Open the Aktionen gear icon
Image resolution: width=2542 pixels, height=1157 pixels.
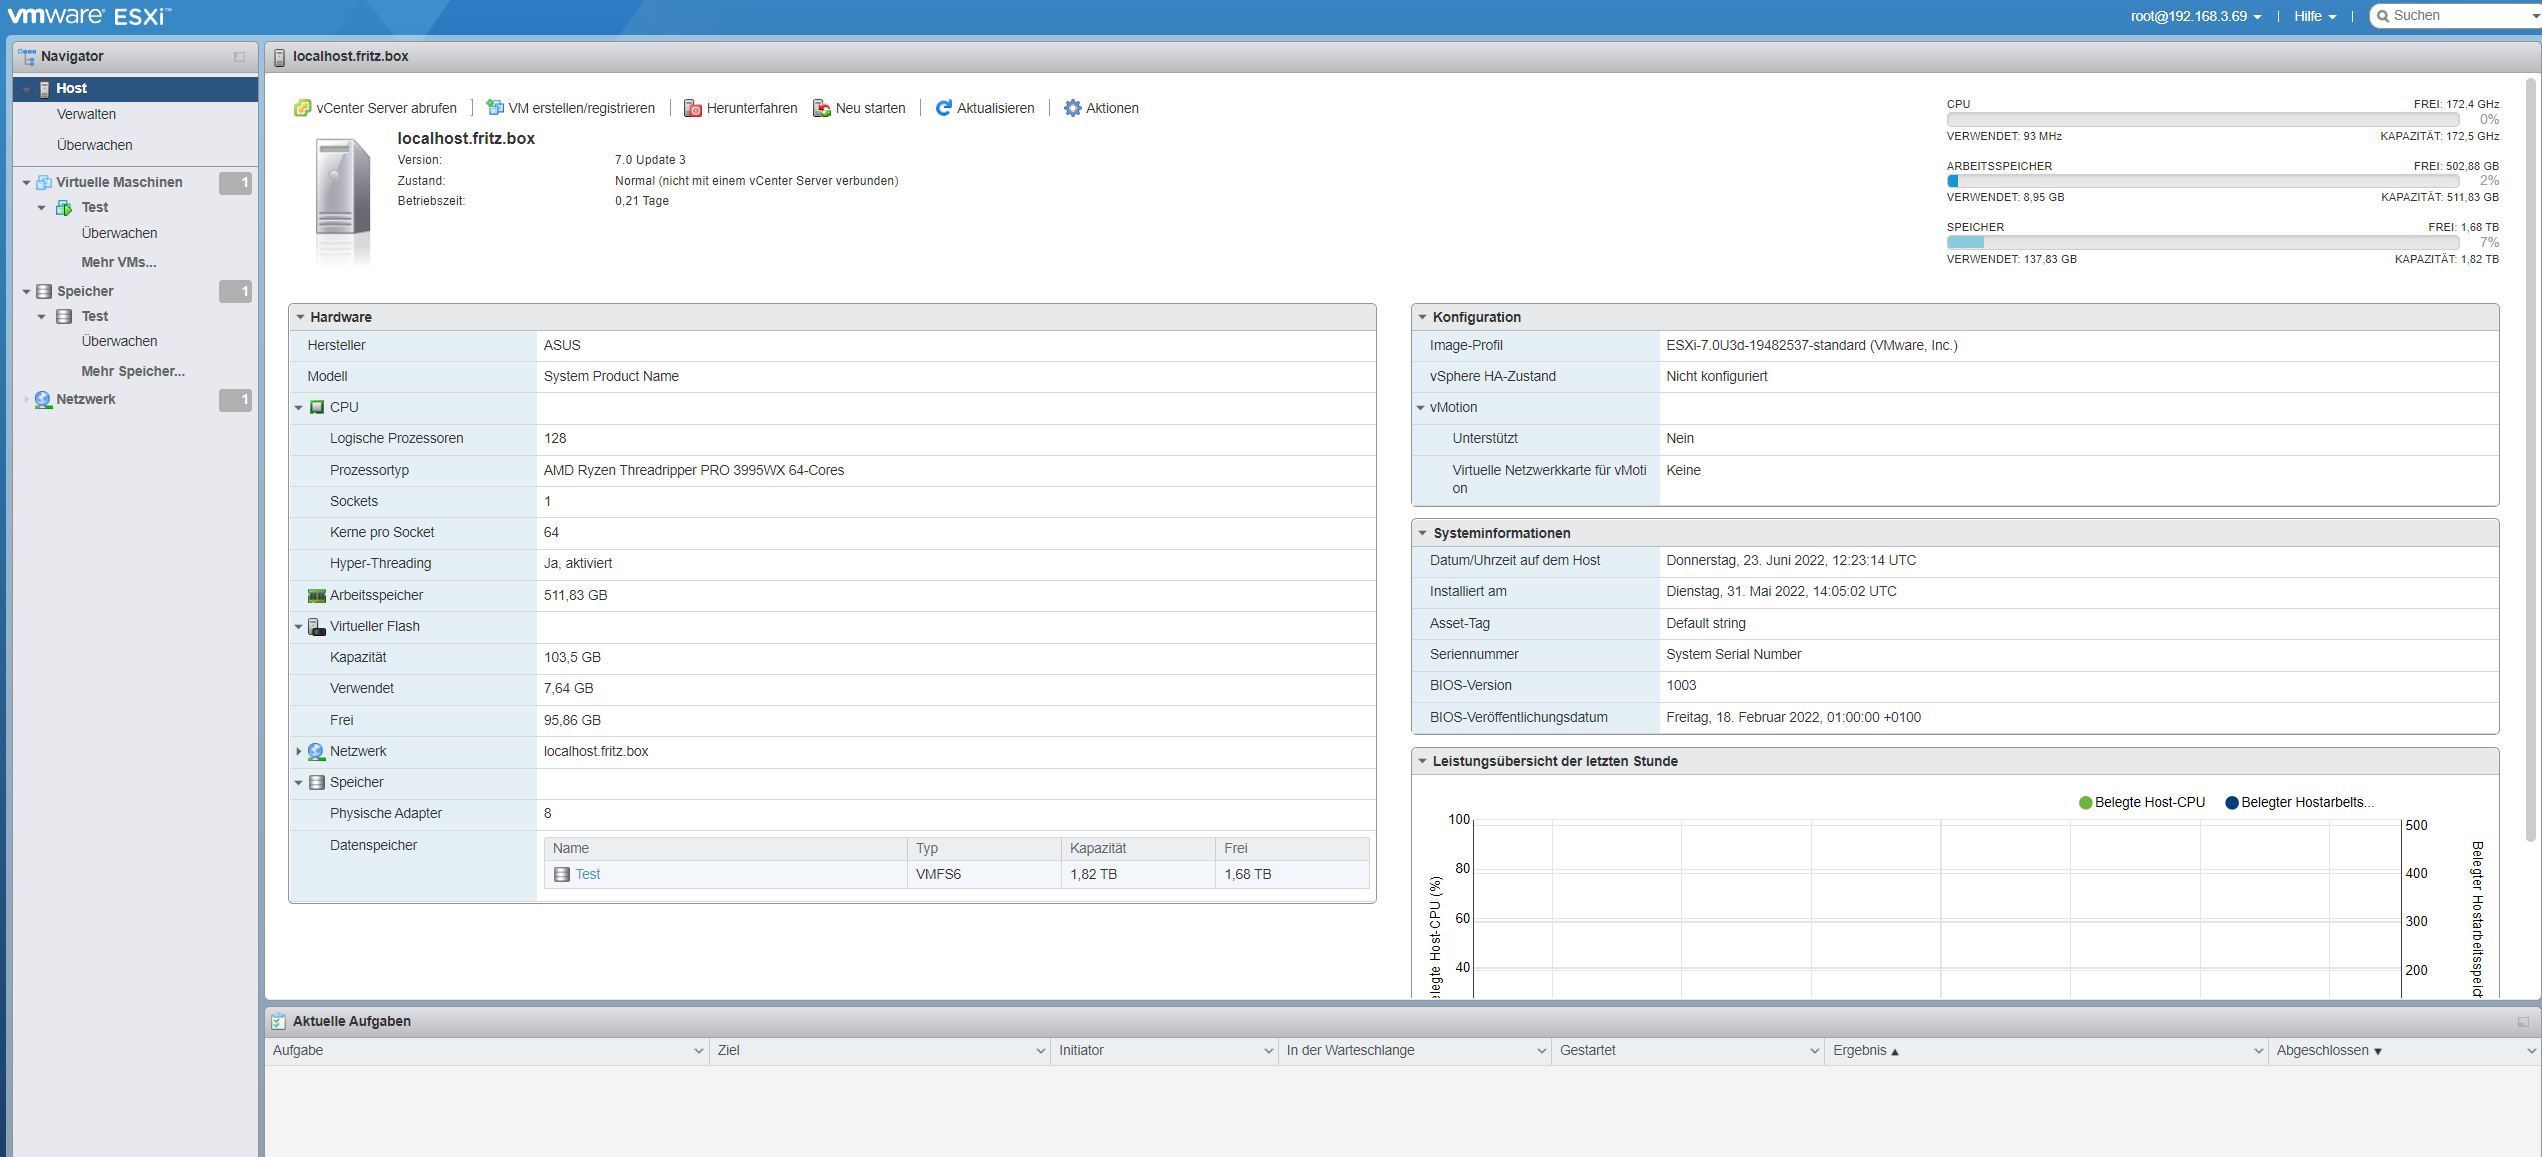pyautogui.click(x=1072, y=108)
